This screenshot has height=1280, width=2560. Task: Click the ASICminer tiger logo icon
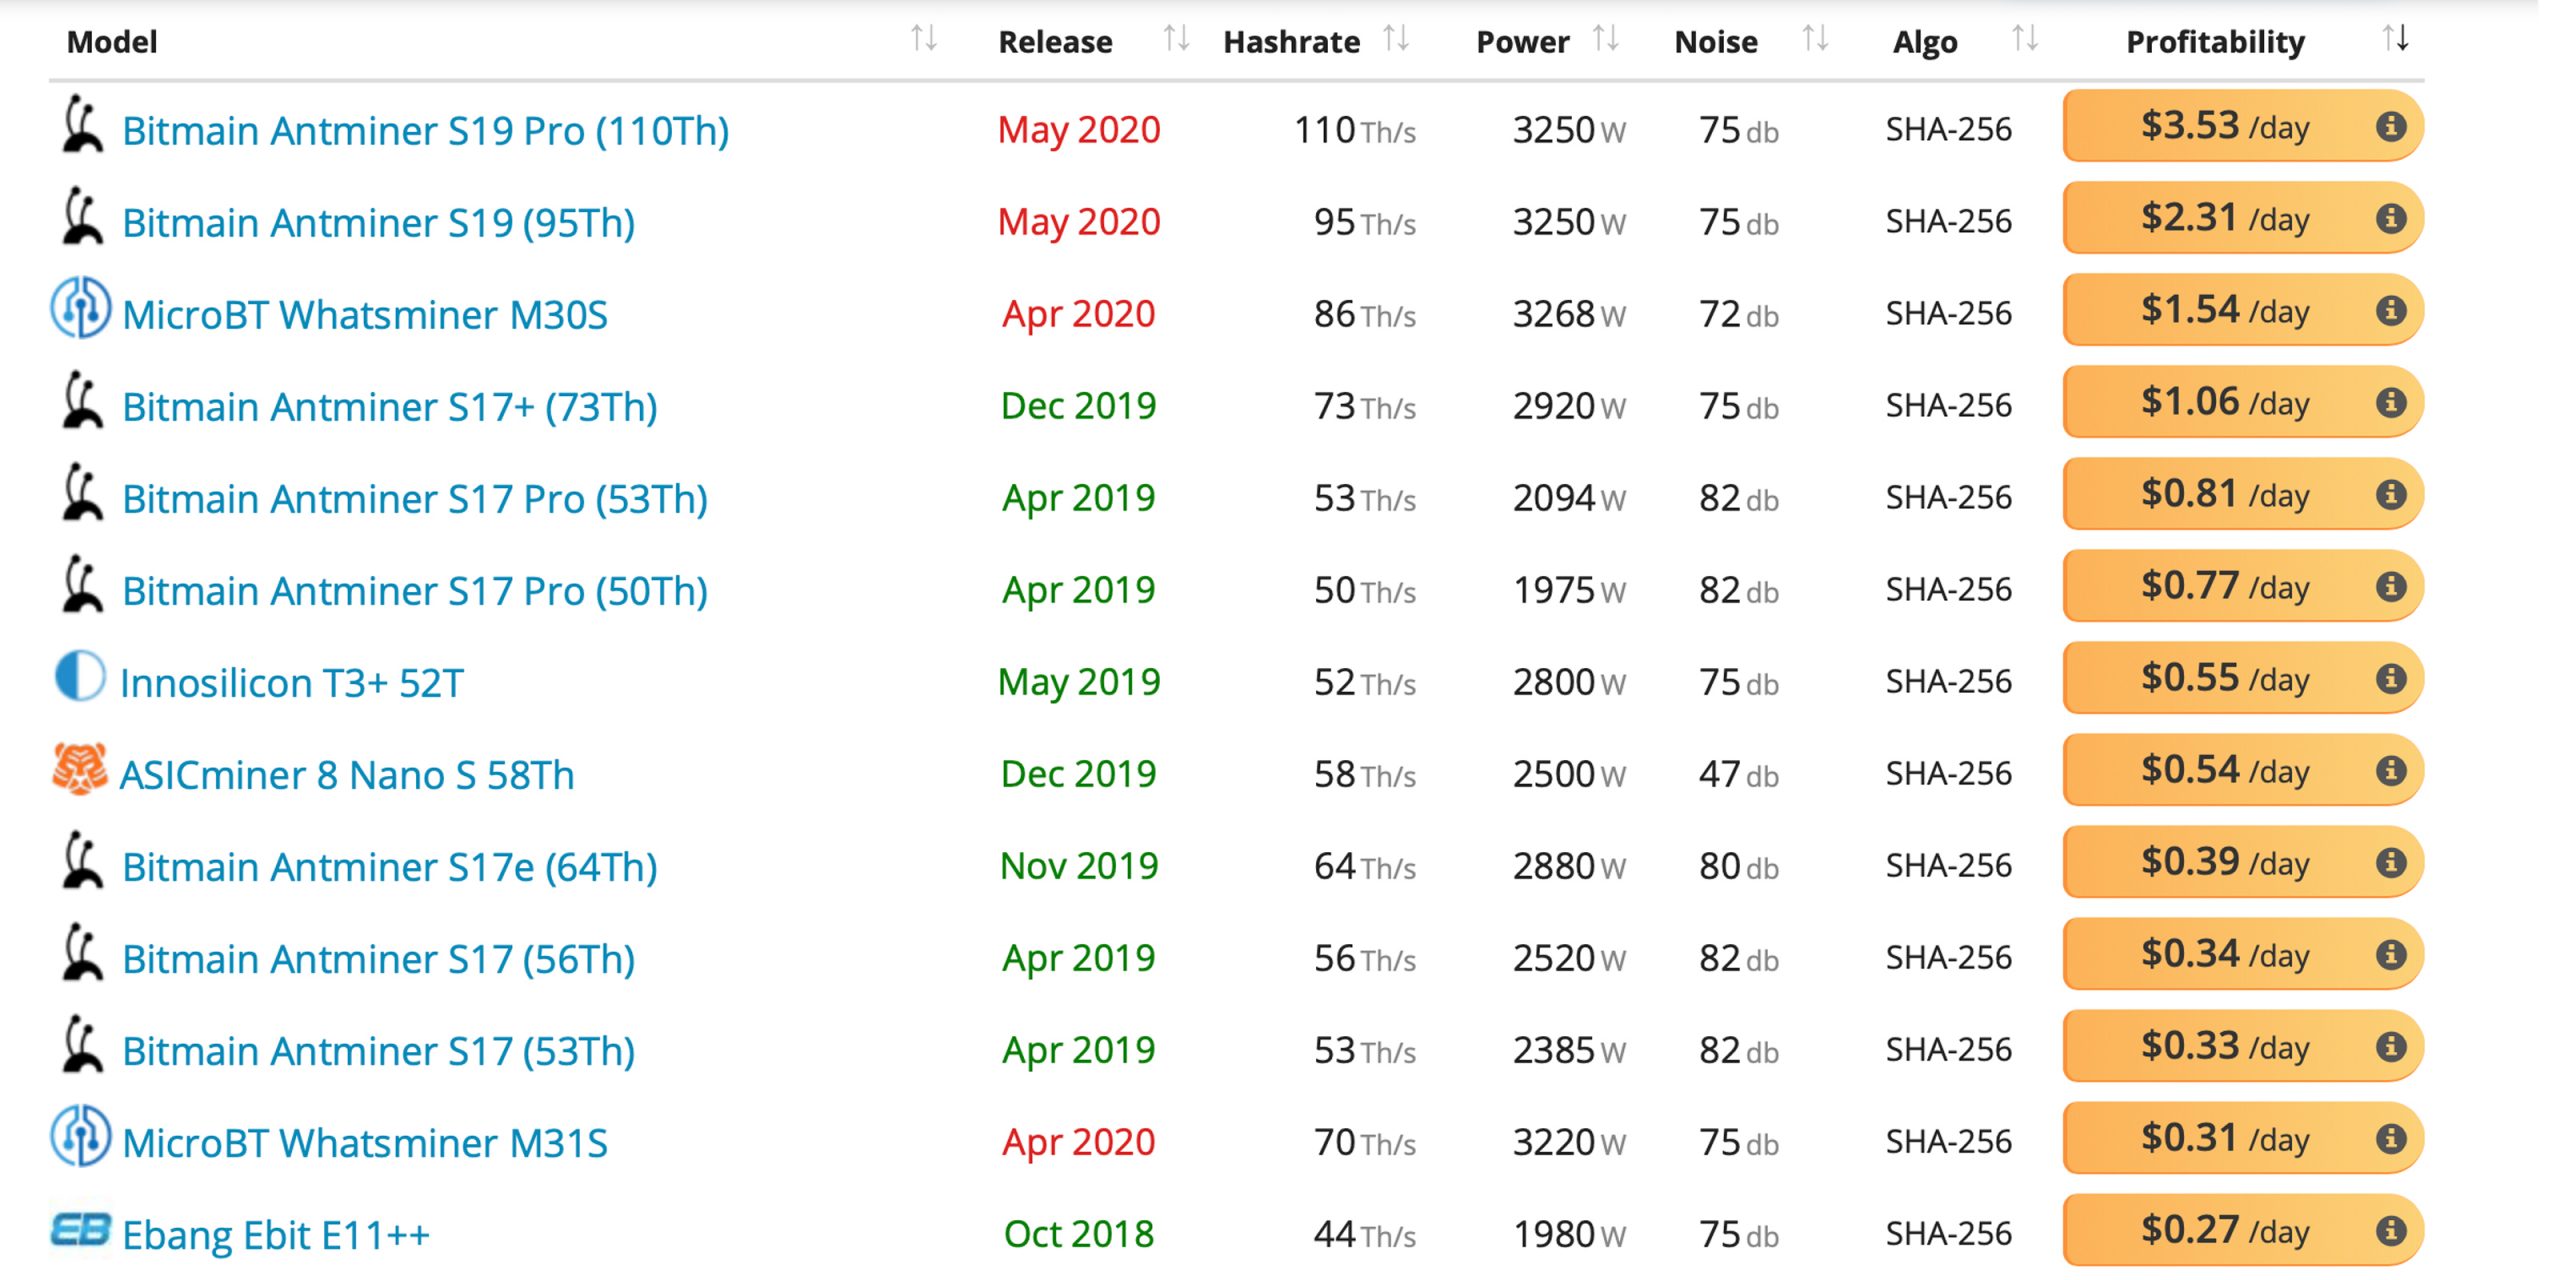[x=79, y=768]
